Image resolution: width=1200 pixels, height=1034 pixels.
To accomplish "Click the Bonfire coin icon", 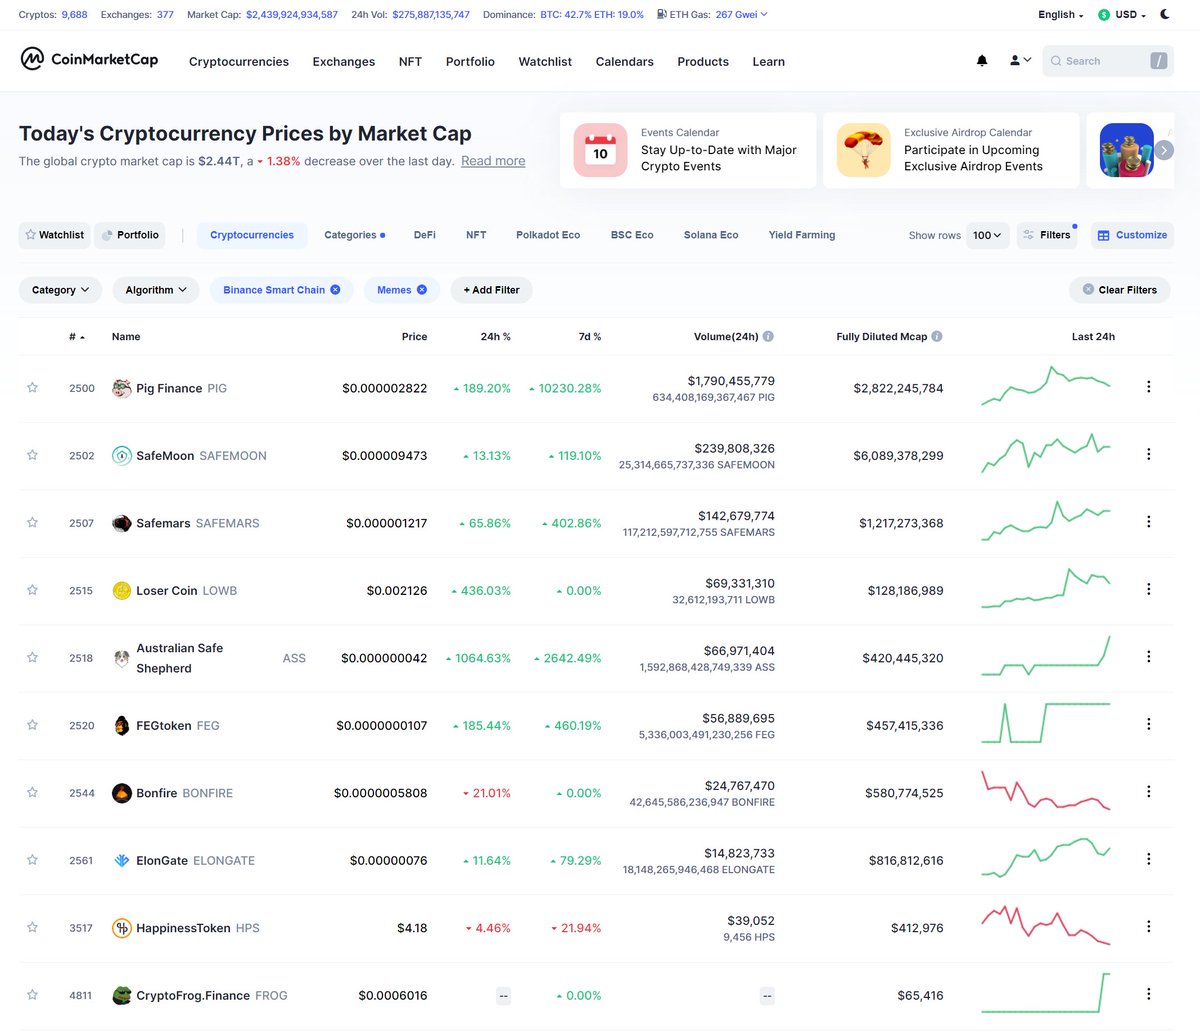I will point(122,793).
